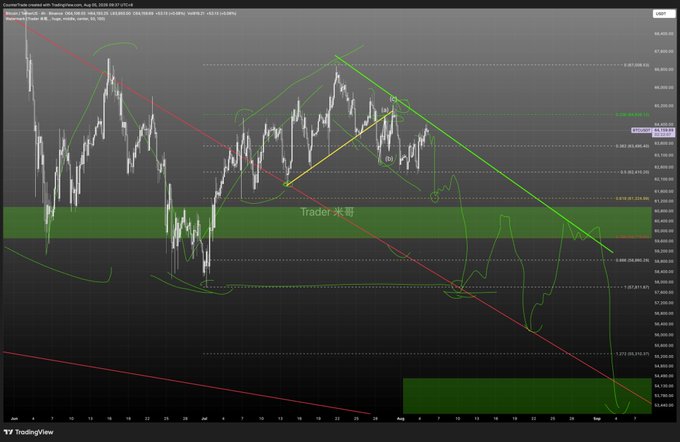
Task: Click the 0.5 Fibonacci level label
Action: click(634, 172)
